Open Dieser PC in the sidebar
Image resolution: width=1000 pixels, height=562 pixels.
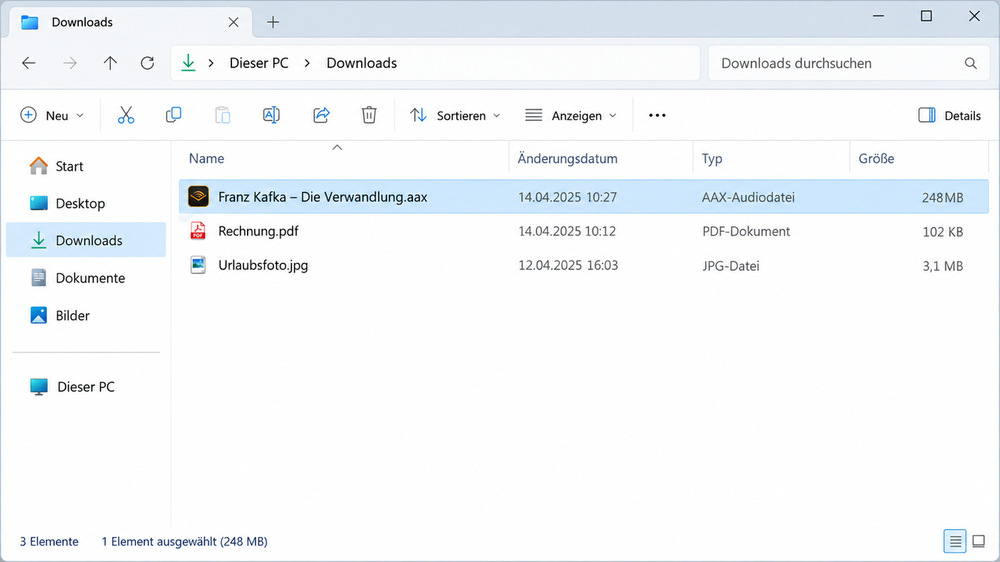(x=86, y=387)
